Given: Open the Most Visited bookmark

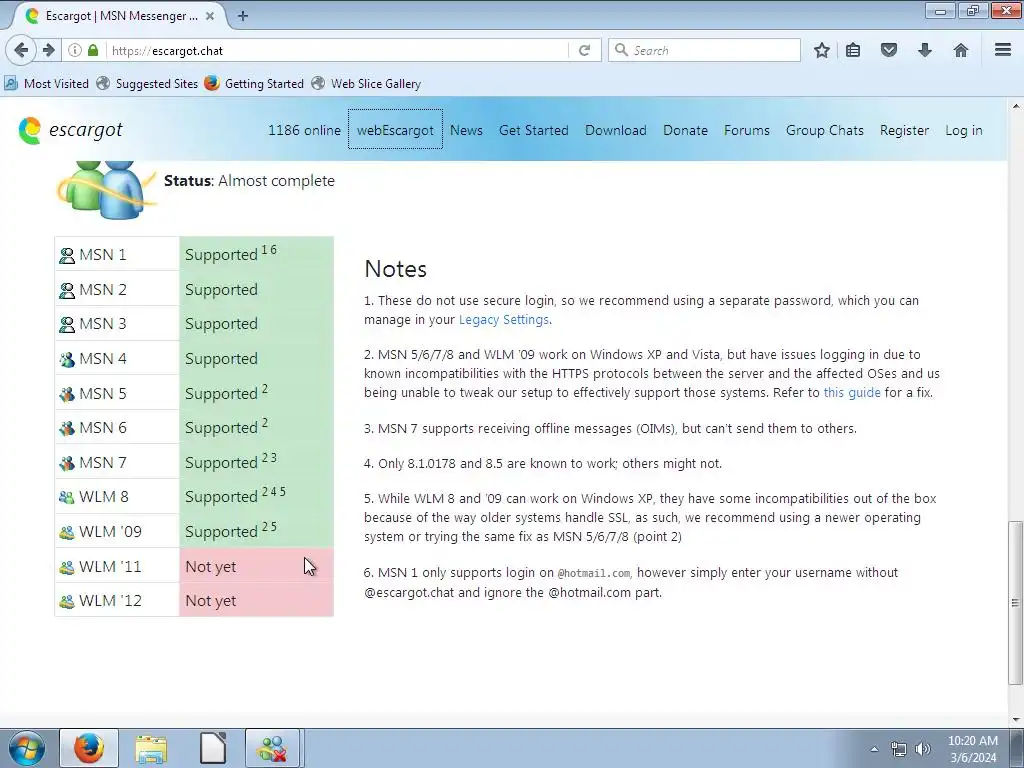Looking at the screenshot, I should [x=47, y=84].
